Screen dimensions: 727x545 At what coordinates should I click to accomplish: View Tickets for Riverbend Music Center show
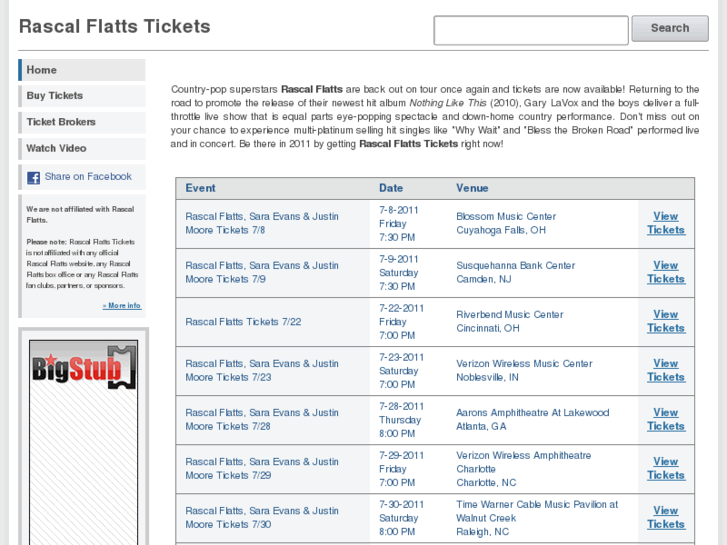coord(666,321)
